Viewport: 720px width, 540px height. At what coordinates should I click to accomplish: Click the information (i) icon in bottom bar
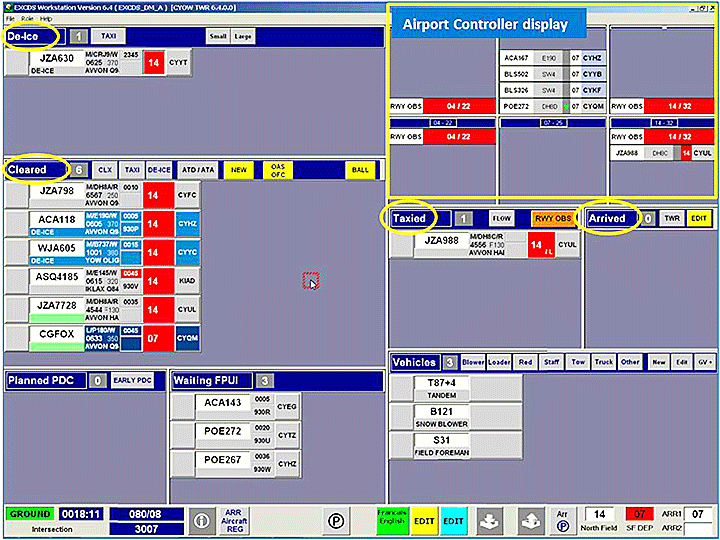pos(202,520)
